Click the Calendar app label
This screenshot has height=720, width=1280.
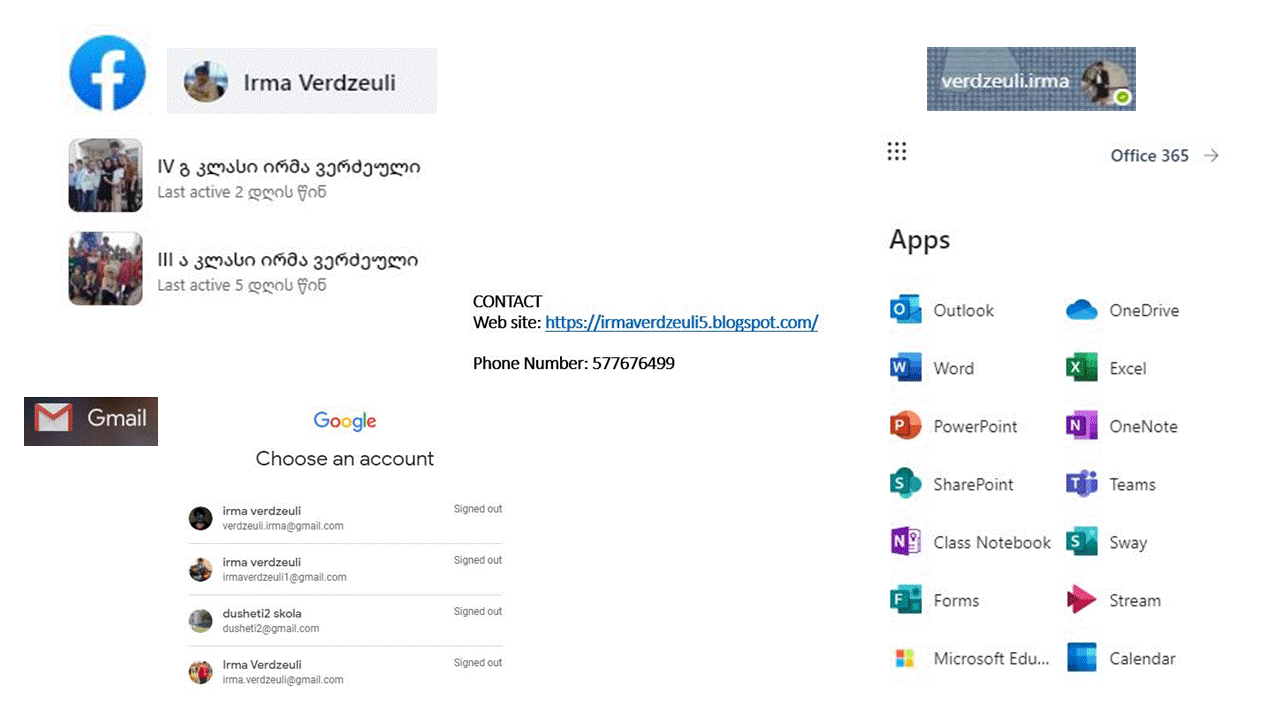pyautogui.click(x=1143, y=659)
